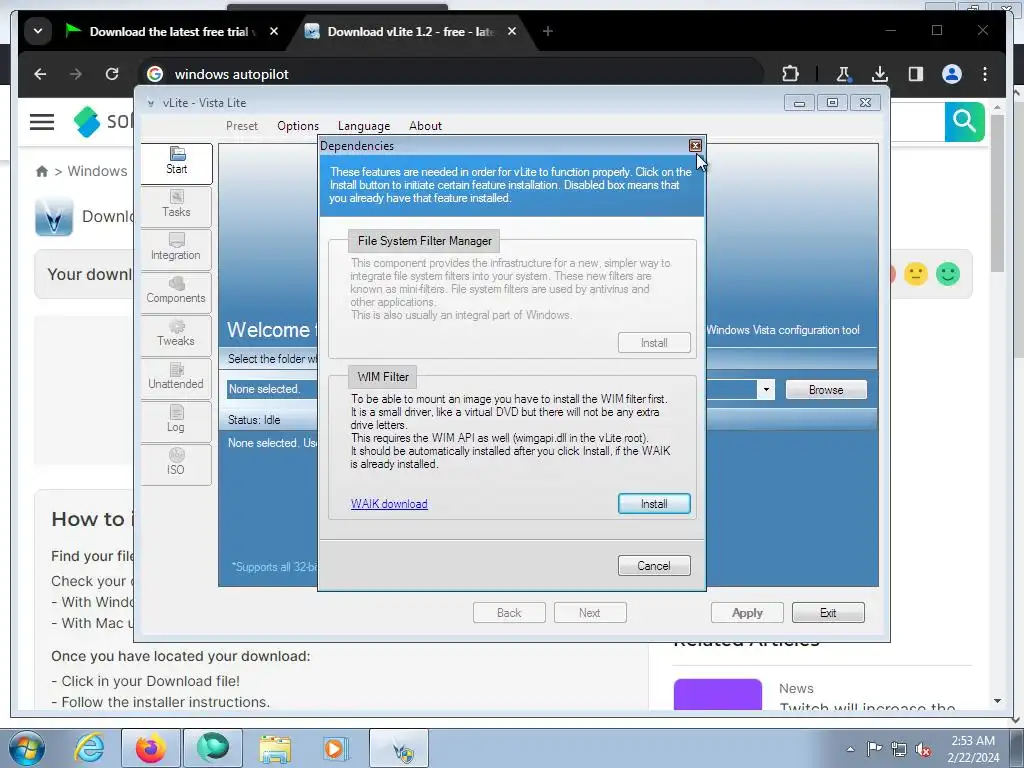The height and width of the screenshot is (768, 1024).
Task: Go forward in the browser
Action: coord(76,74)
